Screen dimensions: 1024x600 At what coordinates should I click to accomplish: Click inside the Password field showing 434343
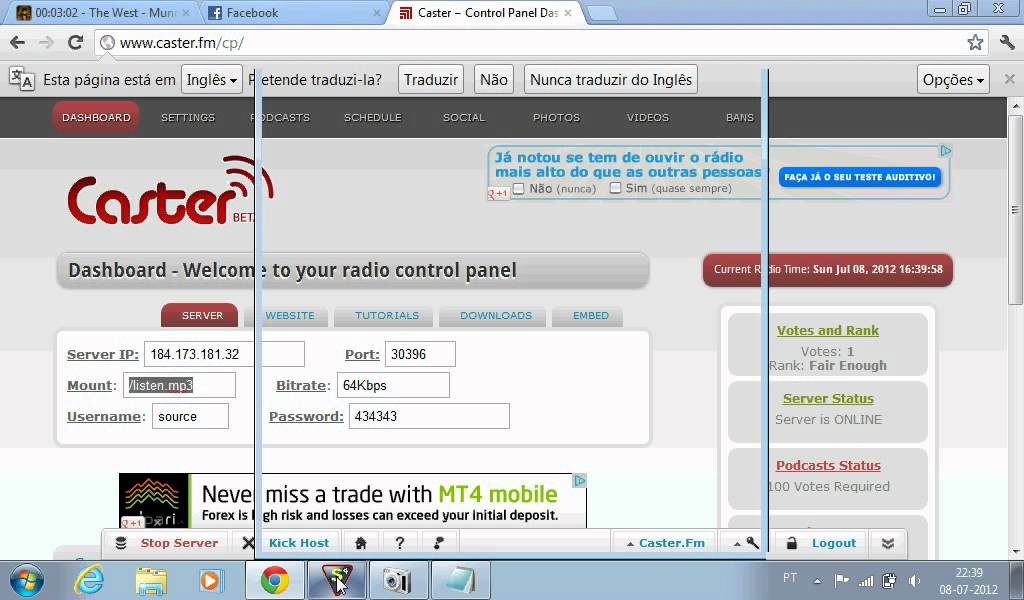click(x=429, y=416)
